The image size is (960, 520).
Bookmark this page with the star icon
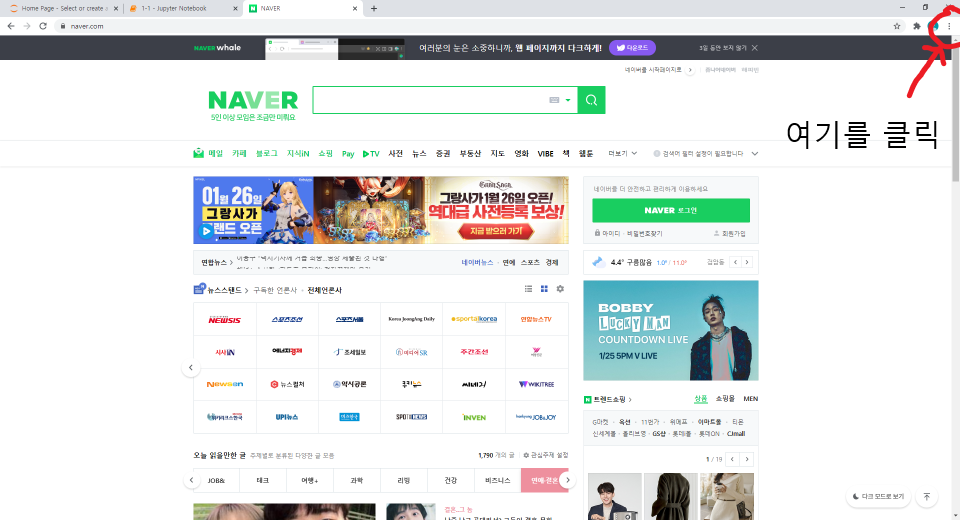click(x=897, y=26)
